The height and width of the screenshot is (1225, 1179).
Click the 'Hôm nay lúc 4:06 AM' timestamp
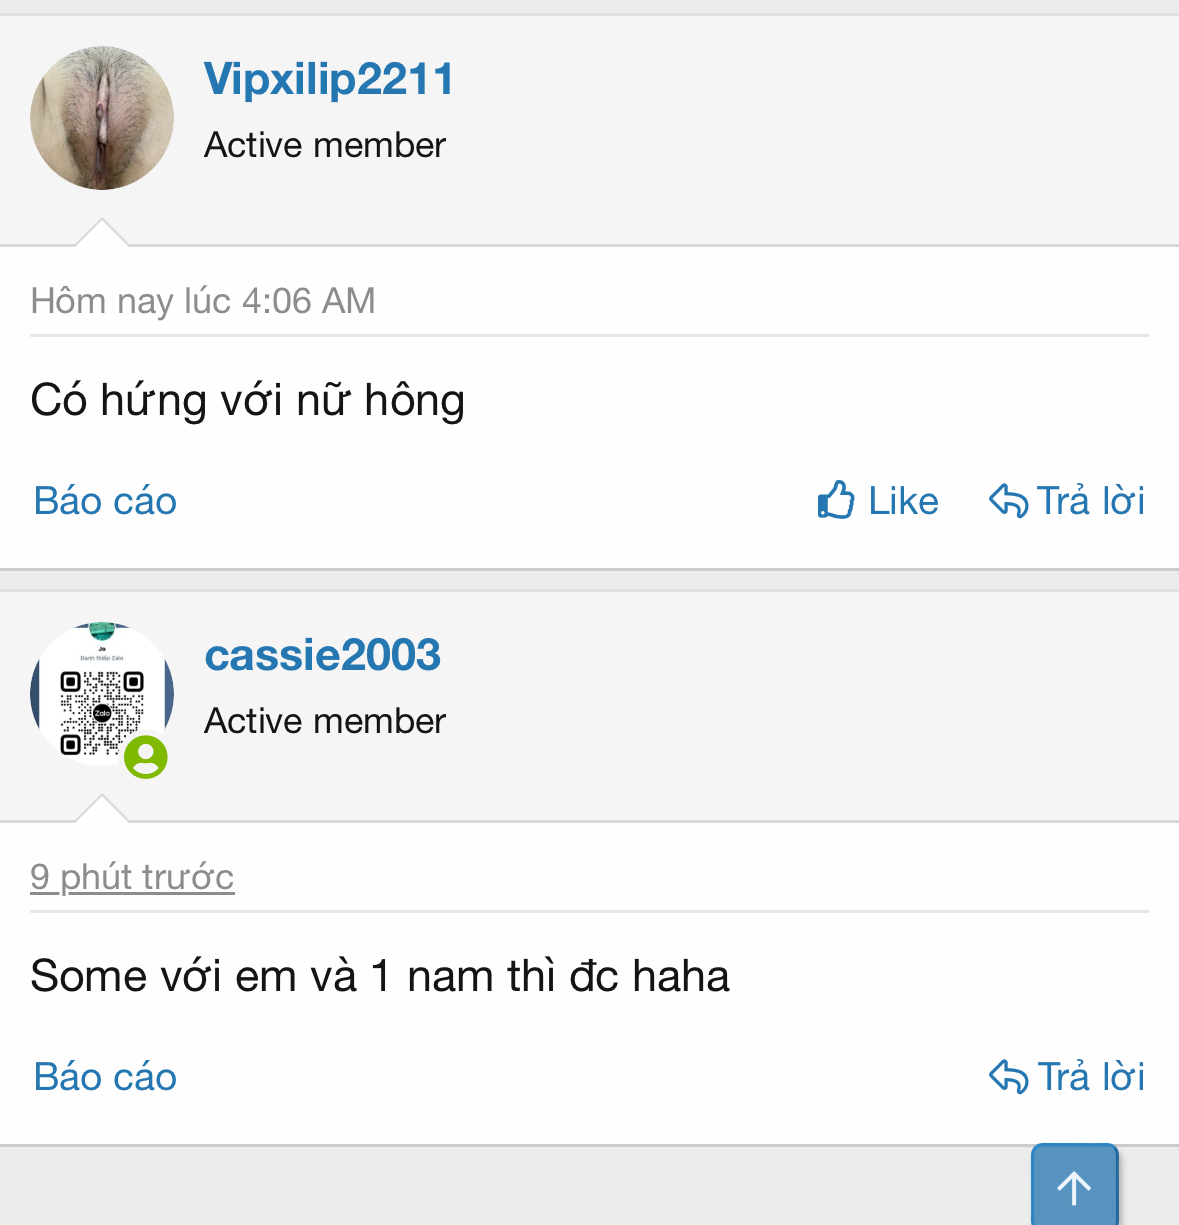[x=203, y=301]
